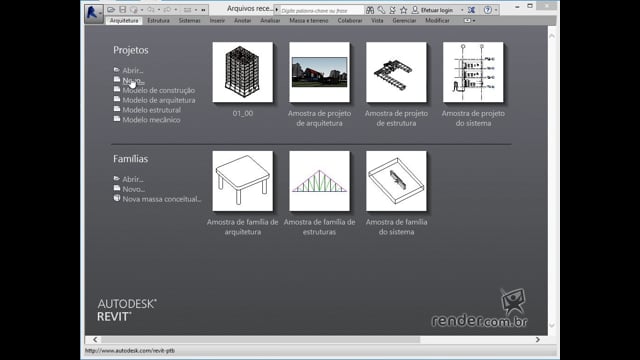Open the Modelo de construção template link
The width and height of the screenshot is (640, 360).
(159, 90)
